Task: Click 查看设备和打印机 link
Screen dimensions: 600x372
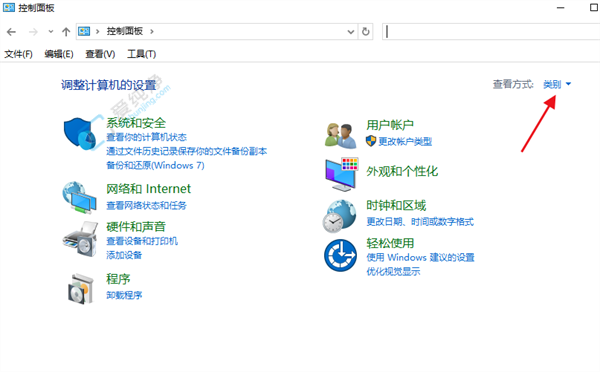Action: pyautogui.click(x=142, y=241)
